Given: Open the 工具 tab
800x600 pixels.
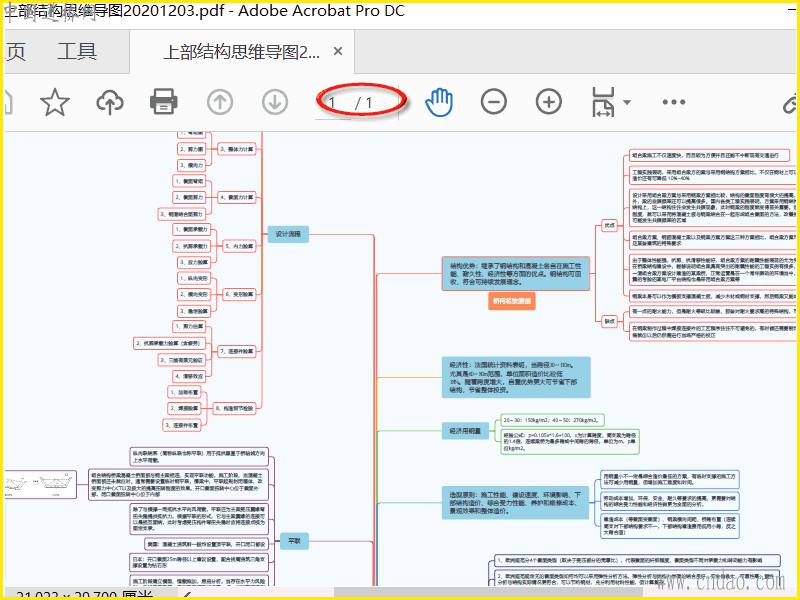Looking at the screenshot, I should (77, 52).
